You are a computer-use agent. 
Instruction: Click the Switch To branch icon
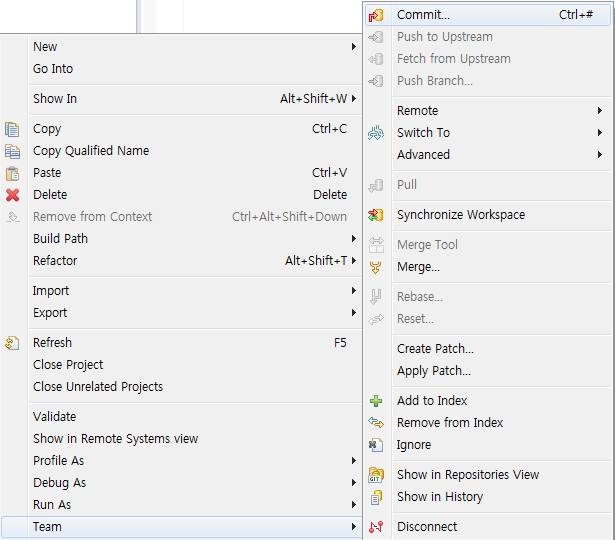pyautogui.click(x=376, y=133)
